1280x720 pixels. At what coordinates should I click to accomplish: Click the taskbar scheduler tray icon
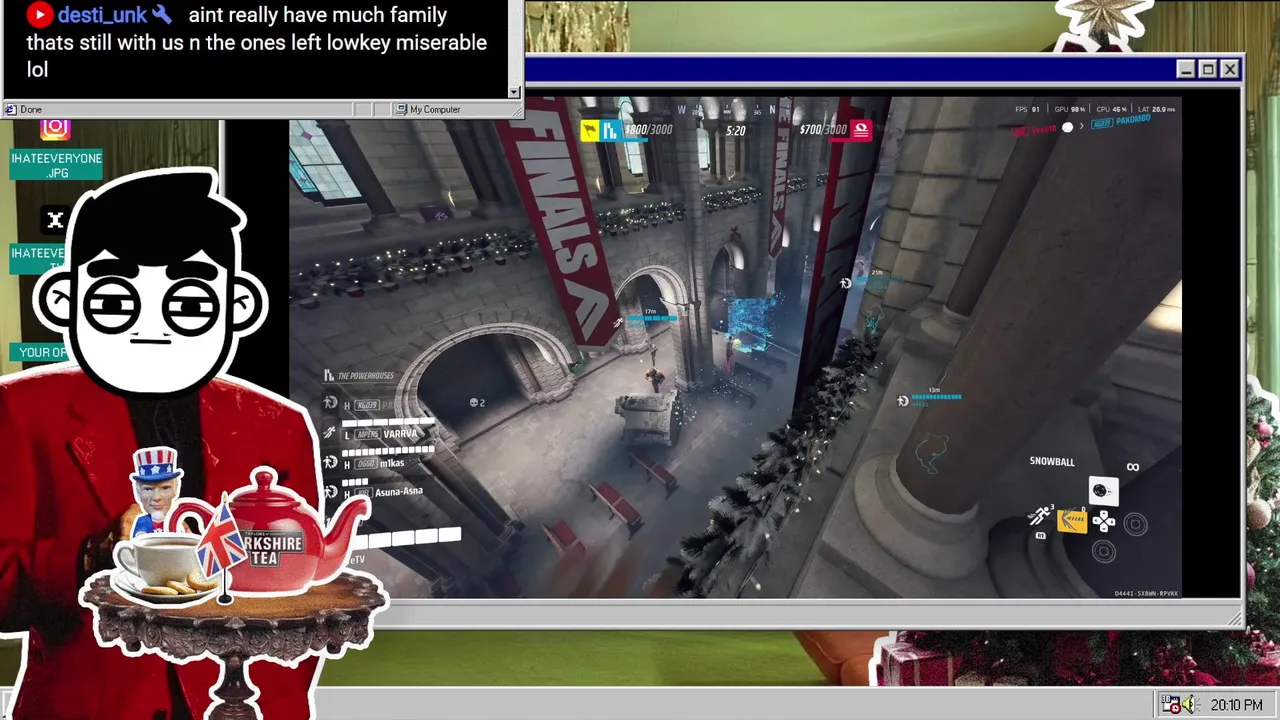1171,705
